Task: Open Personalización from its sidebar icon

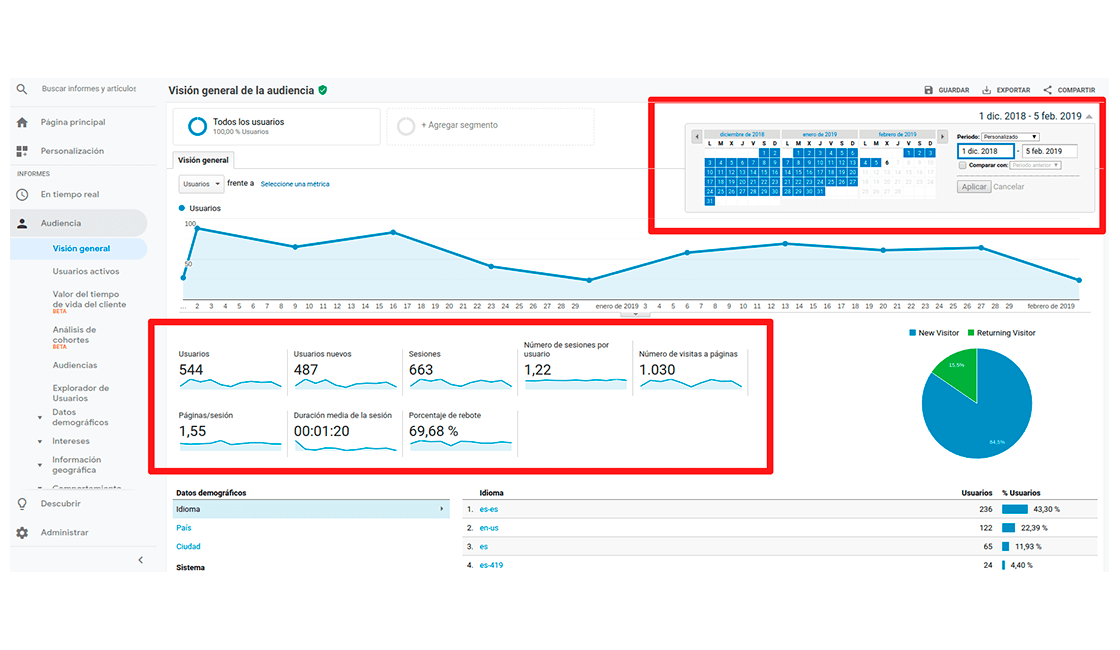Action: (x=22, y=150)
